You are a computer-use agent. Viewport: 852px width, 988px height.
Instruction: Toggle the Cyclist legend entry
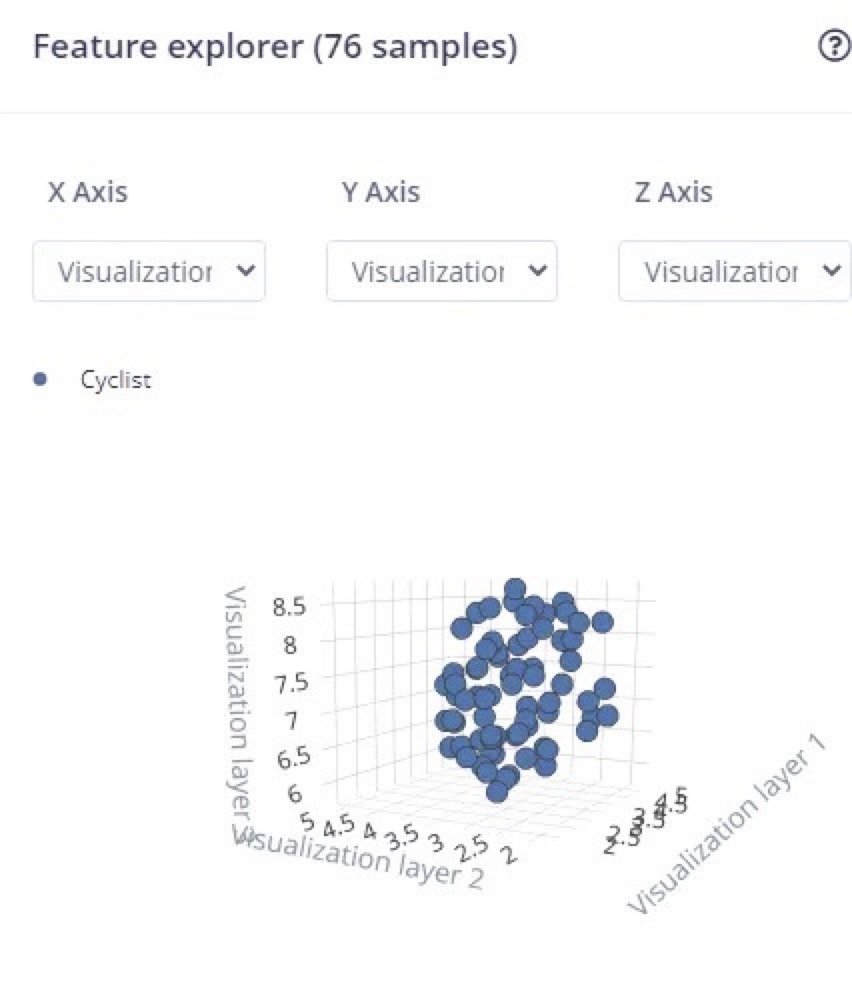(x=115, y=380)
